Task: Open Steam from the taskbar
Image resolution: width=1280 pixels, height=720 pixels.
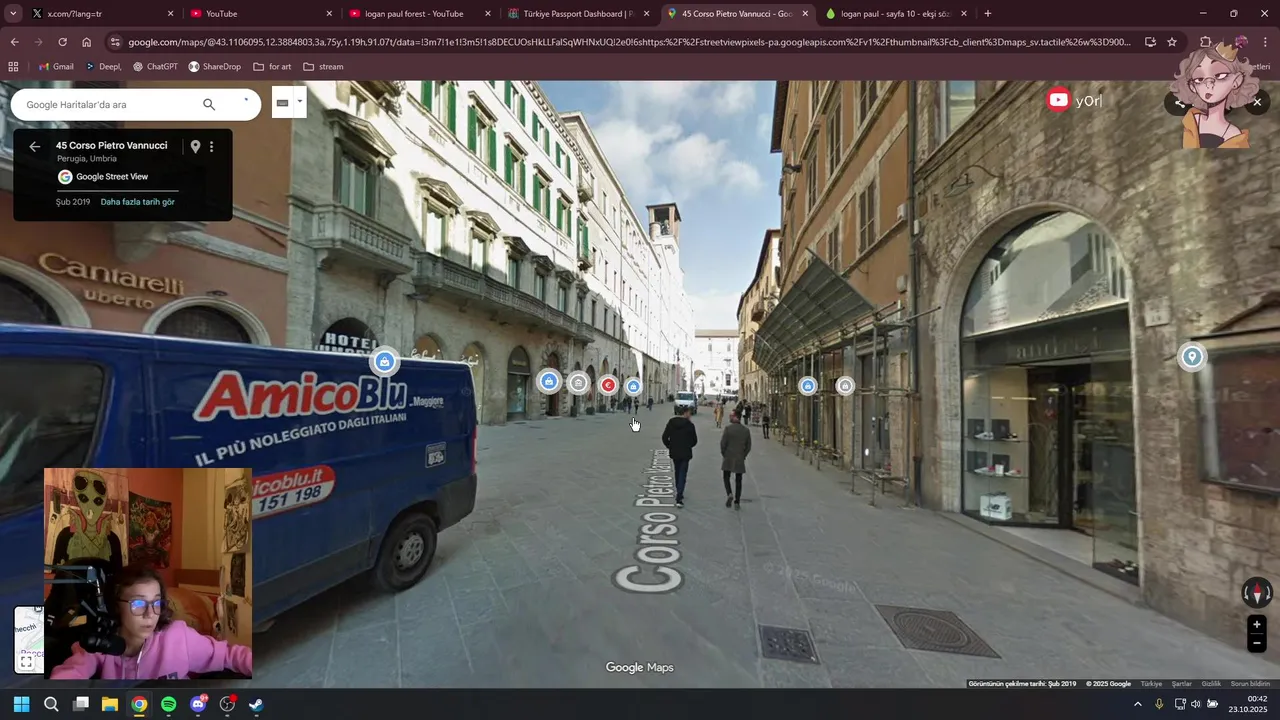Action: pyautogui.click(x=256, y=704)
